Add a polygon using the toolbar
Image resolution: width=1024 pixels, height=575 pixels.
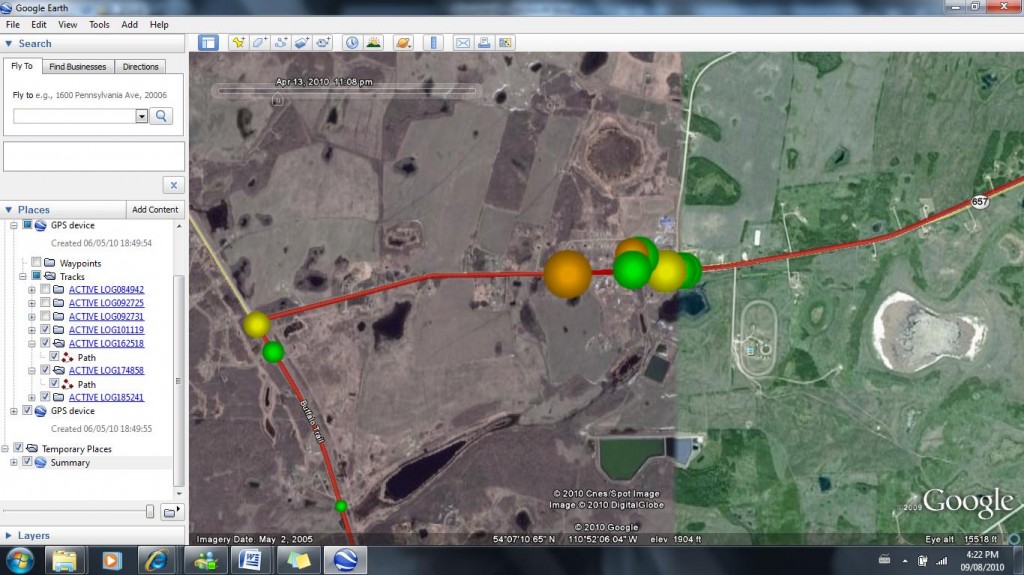tap(259, 43)
